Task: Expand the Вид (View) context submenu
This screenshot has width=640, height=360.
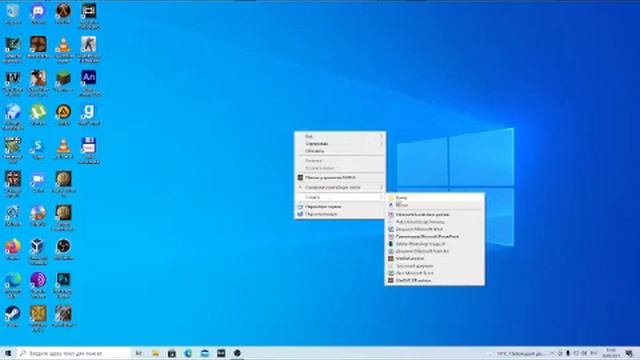Action: pos(340,136)
